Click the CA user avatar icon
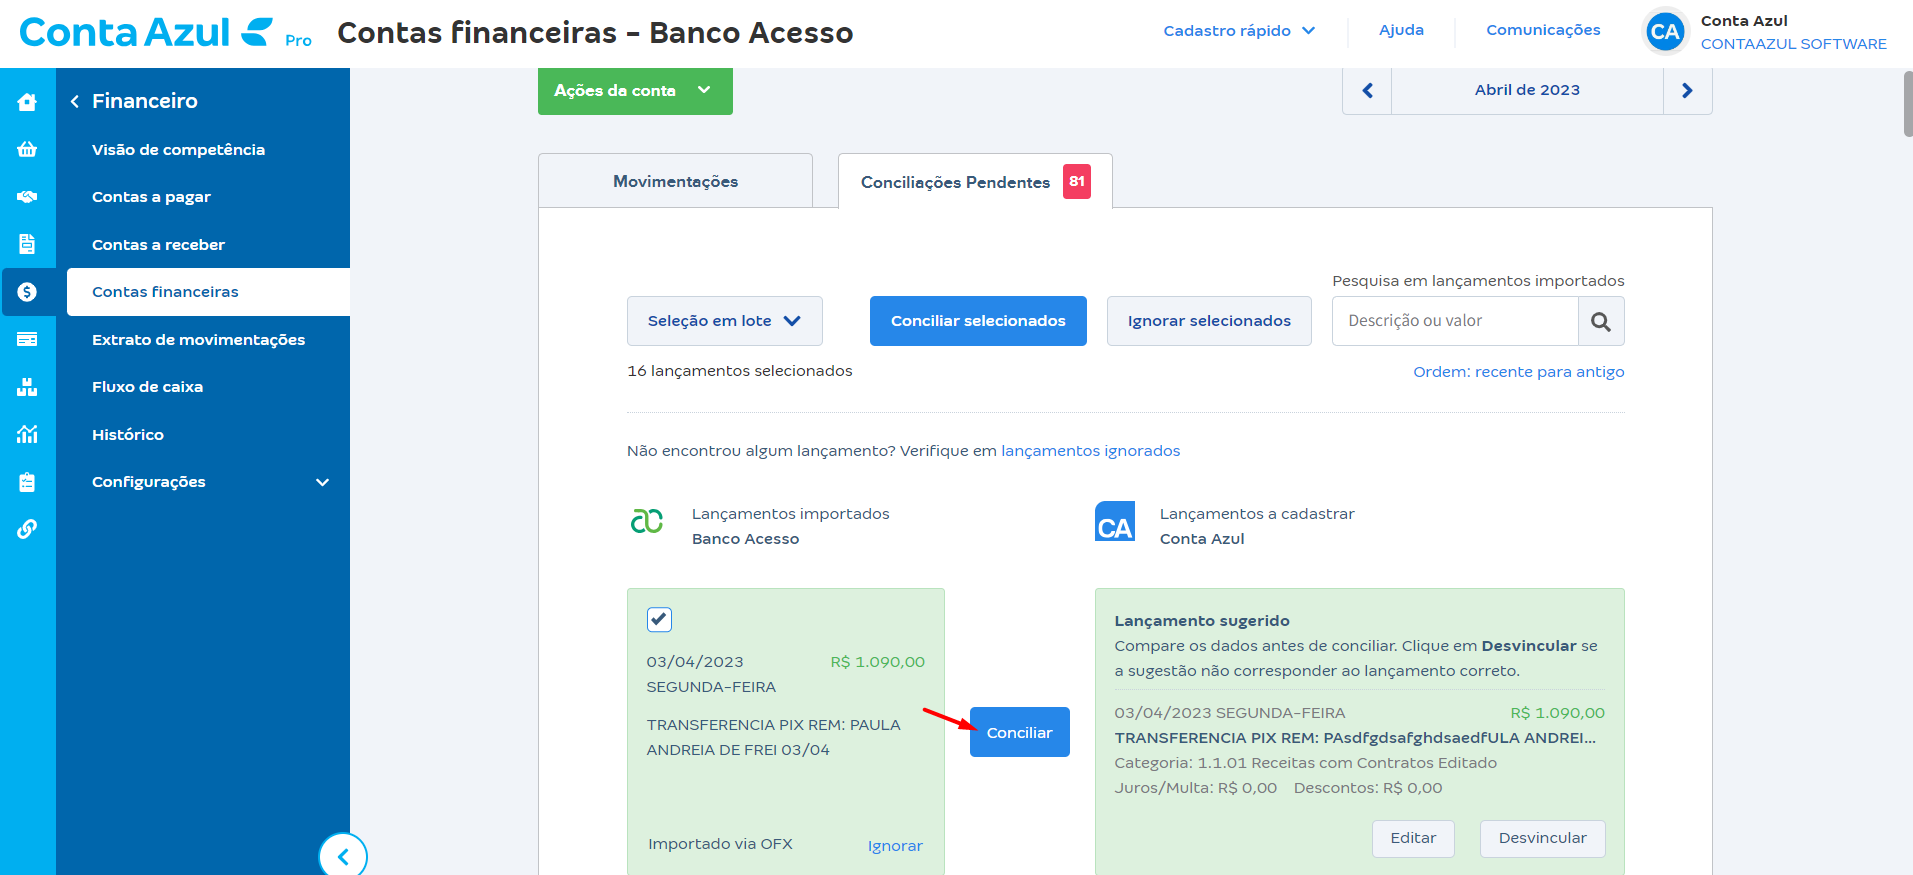The width and height of the screenshot is (1913, 875). (x=1665, y=32)
